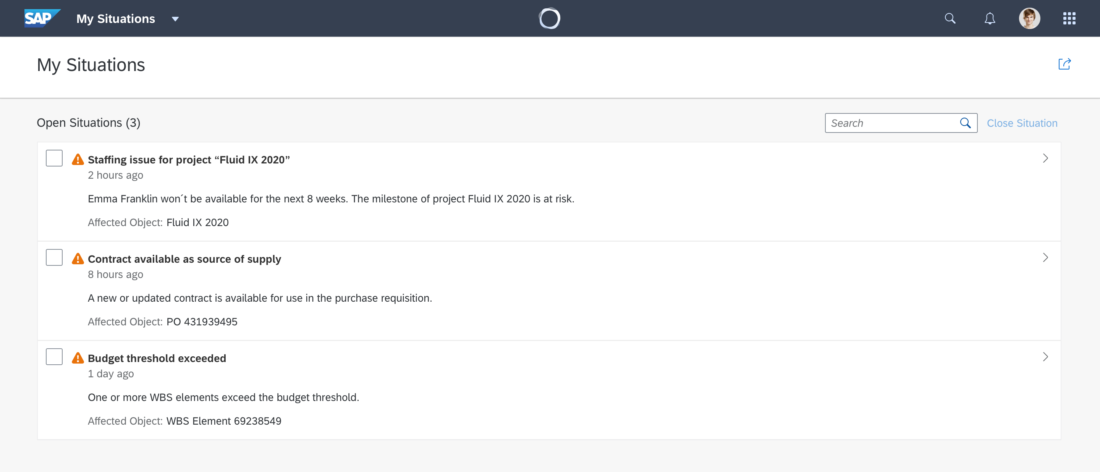Click the CoPilot circle icon in header

[549, 18]
